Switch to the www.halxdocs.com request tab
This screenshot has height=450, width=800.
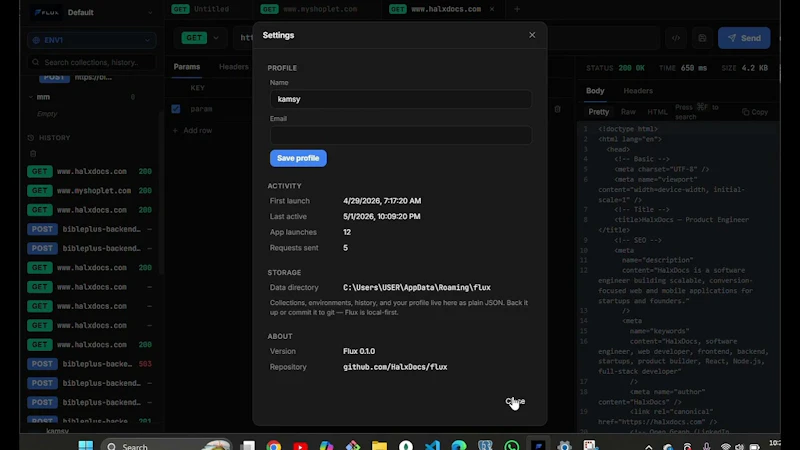pos(437,9)
